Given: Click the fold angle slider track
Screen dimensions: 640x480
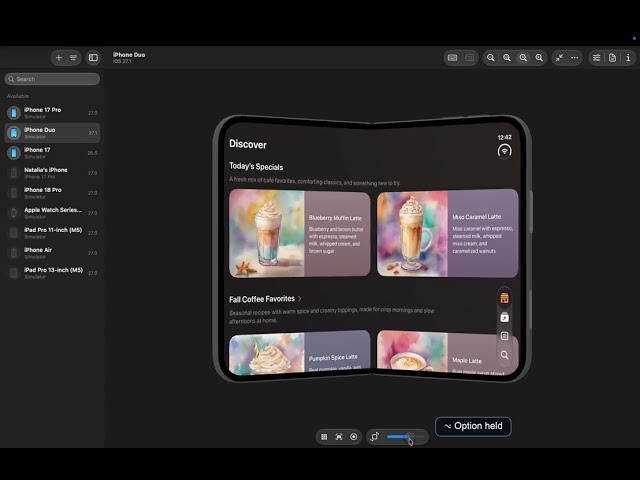Looking at the screenshot, I should coord(406,437).
